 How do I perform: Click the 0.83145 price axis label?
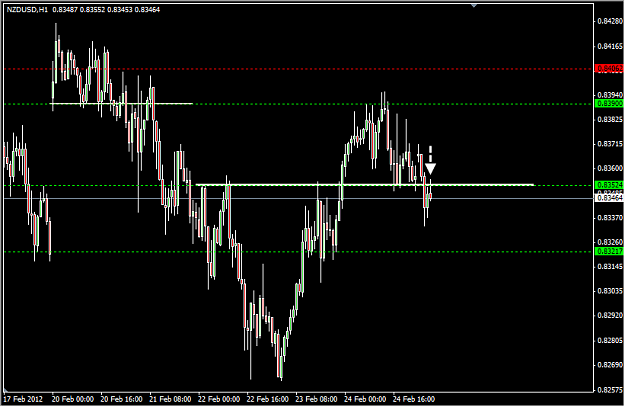(x=610, y=266)
